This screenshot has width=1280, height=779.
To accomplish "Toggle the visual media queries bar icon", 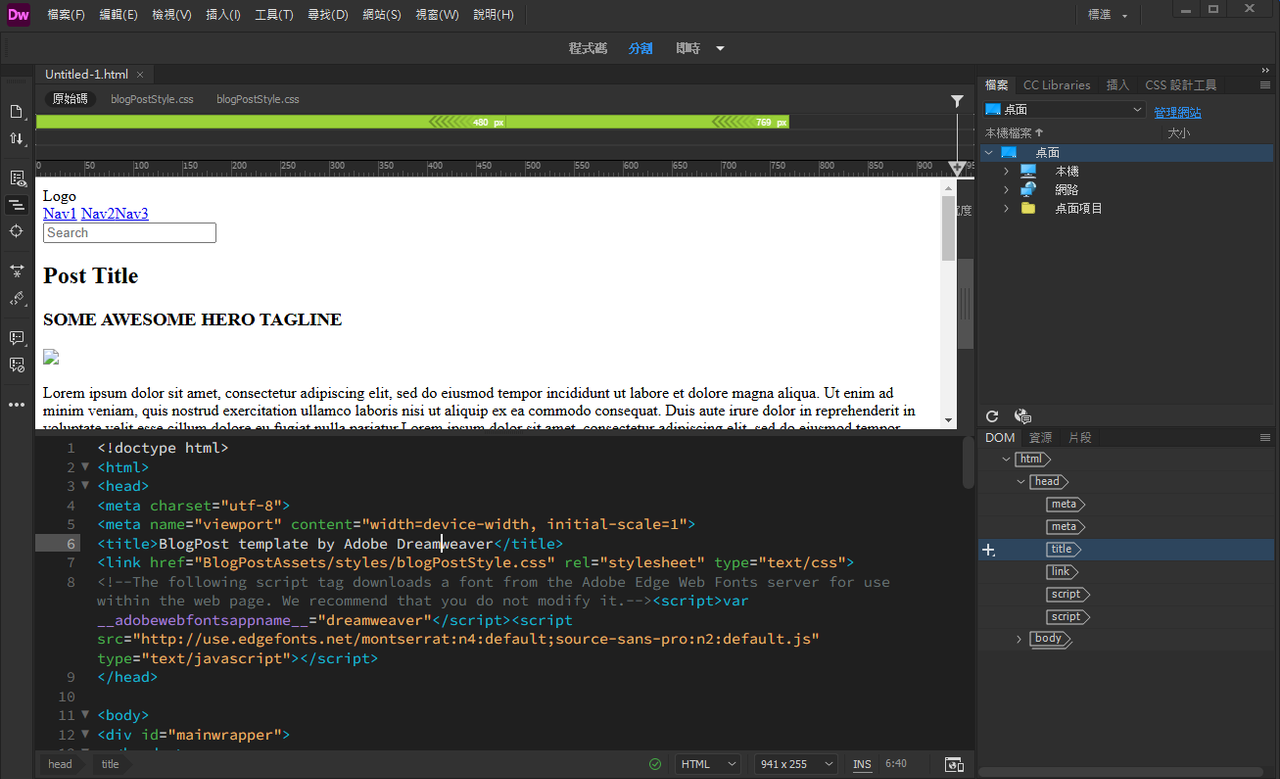I will (17, 205).
